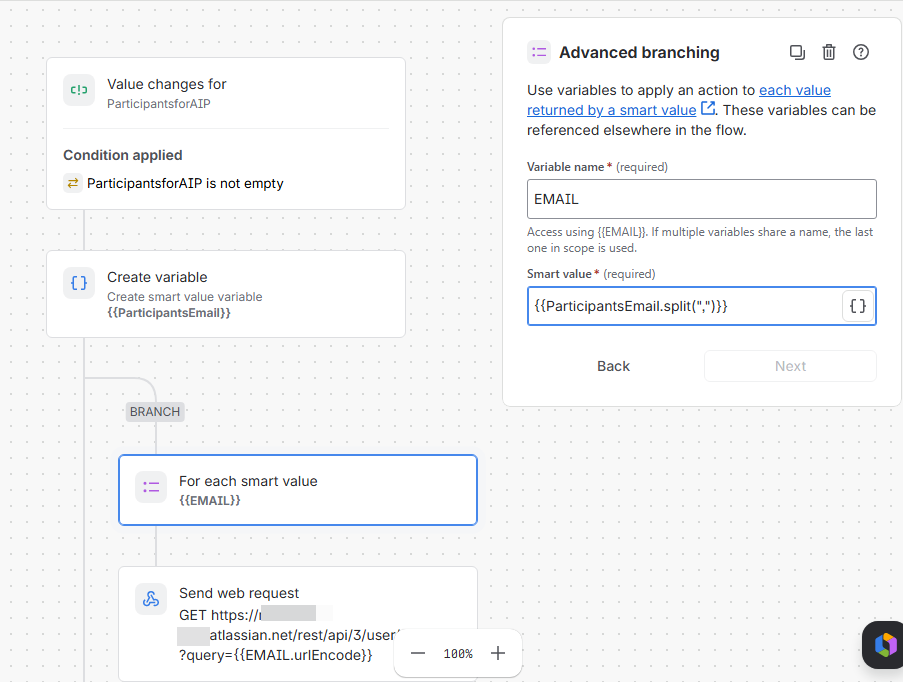The height and width of the screenshot is (682, 903).
Task: Select the Create variable action card
Action: click(226, 294)
